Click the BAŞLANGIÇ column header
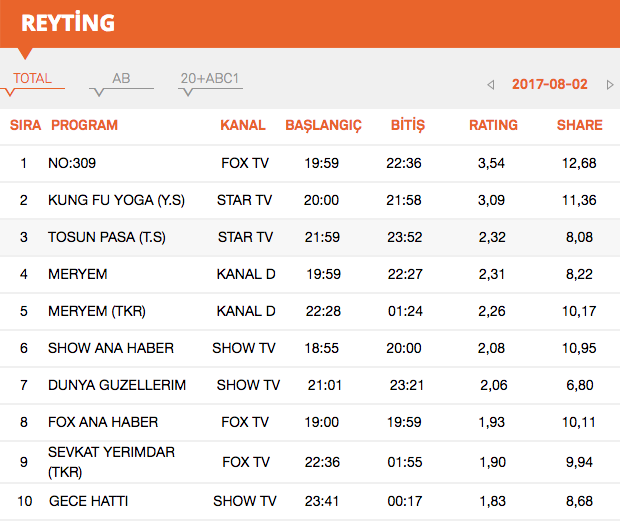 (x=323, y=125)
